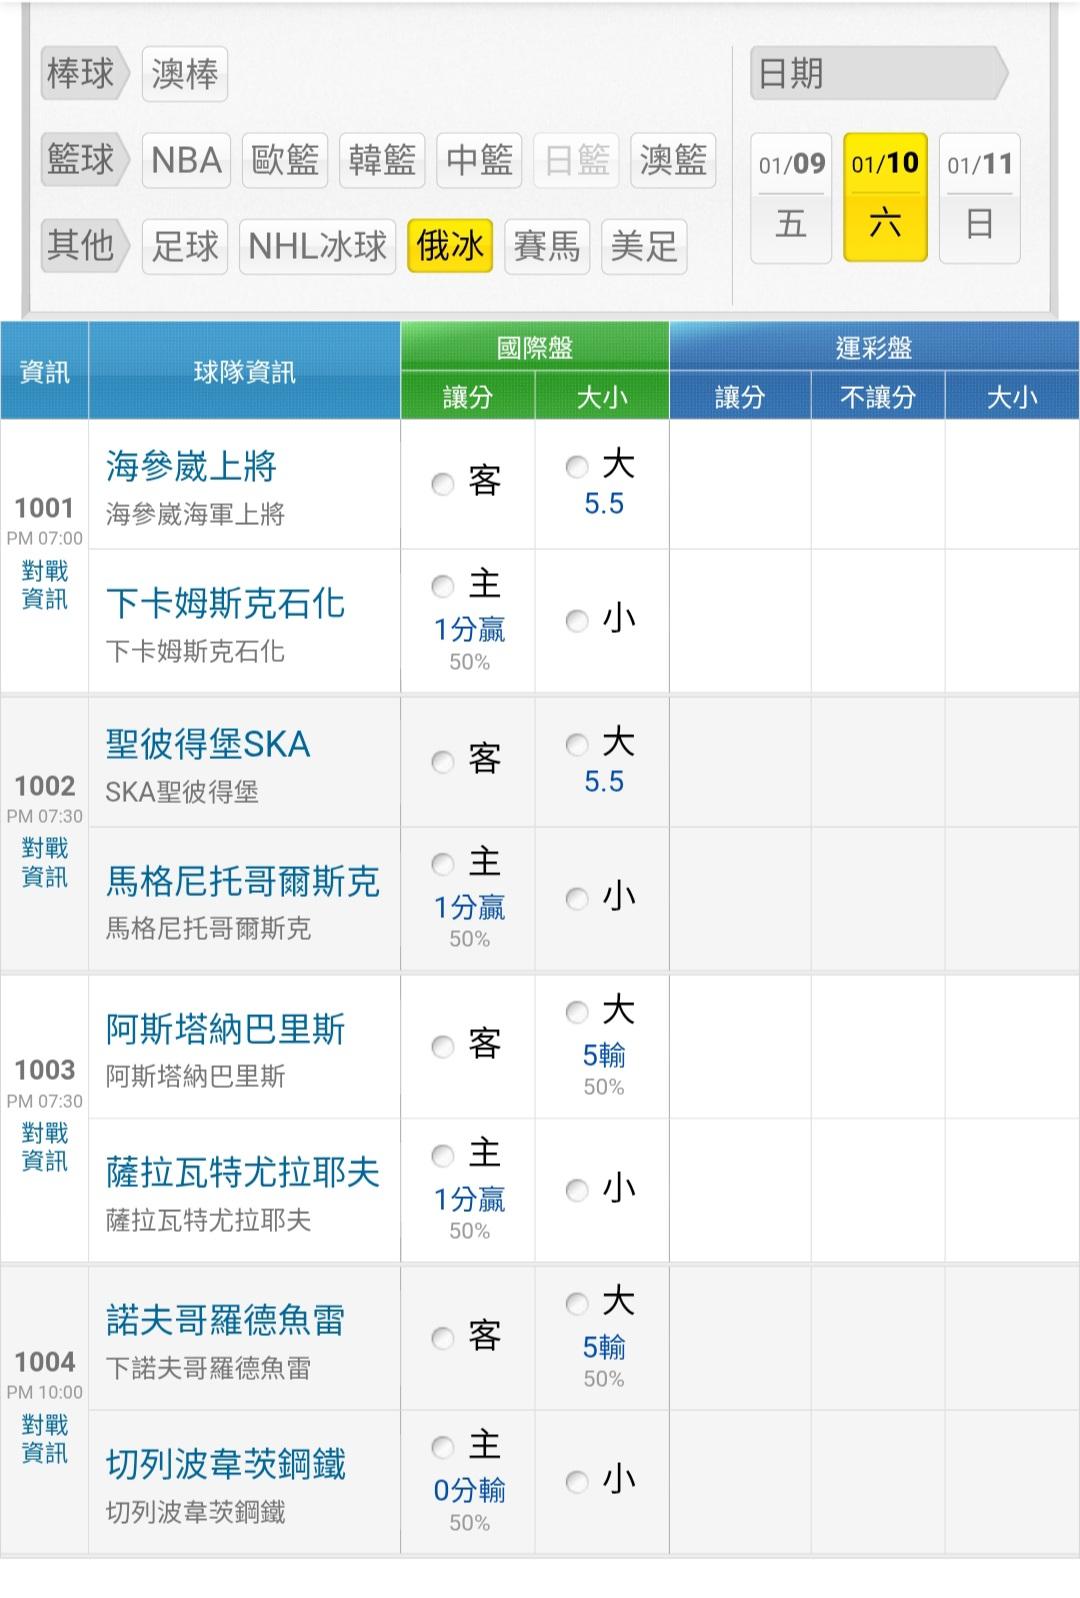Pick 大 5.5 radio for match 1002

[577, 744]
